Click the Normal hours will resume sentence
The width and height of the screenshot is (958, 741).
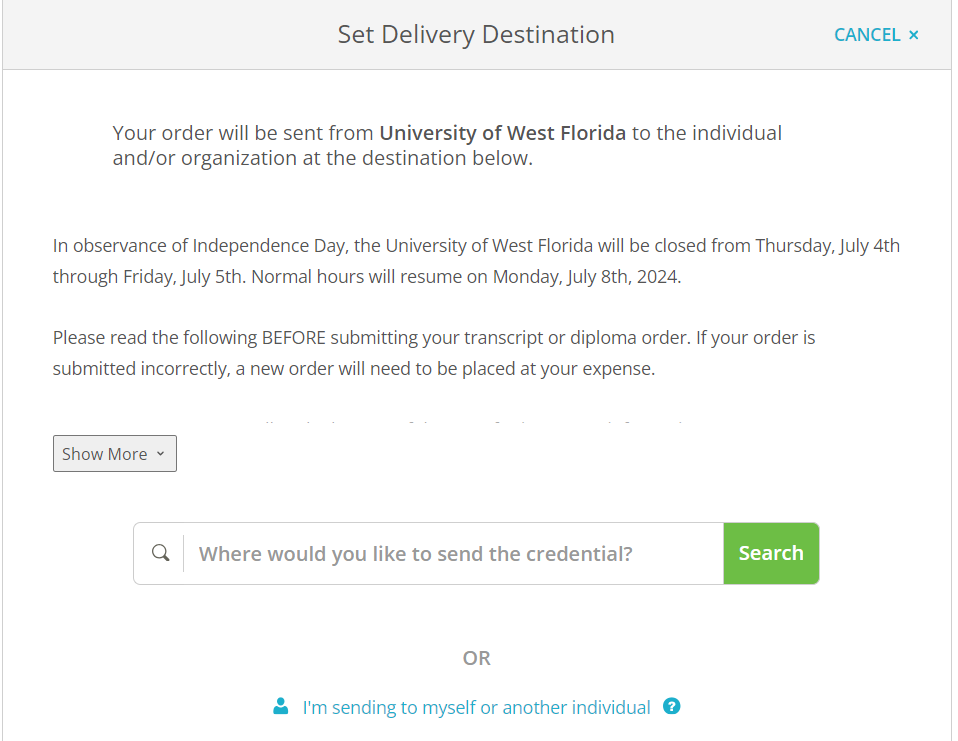pos(466,277)
